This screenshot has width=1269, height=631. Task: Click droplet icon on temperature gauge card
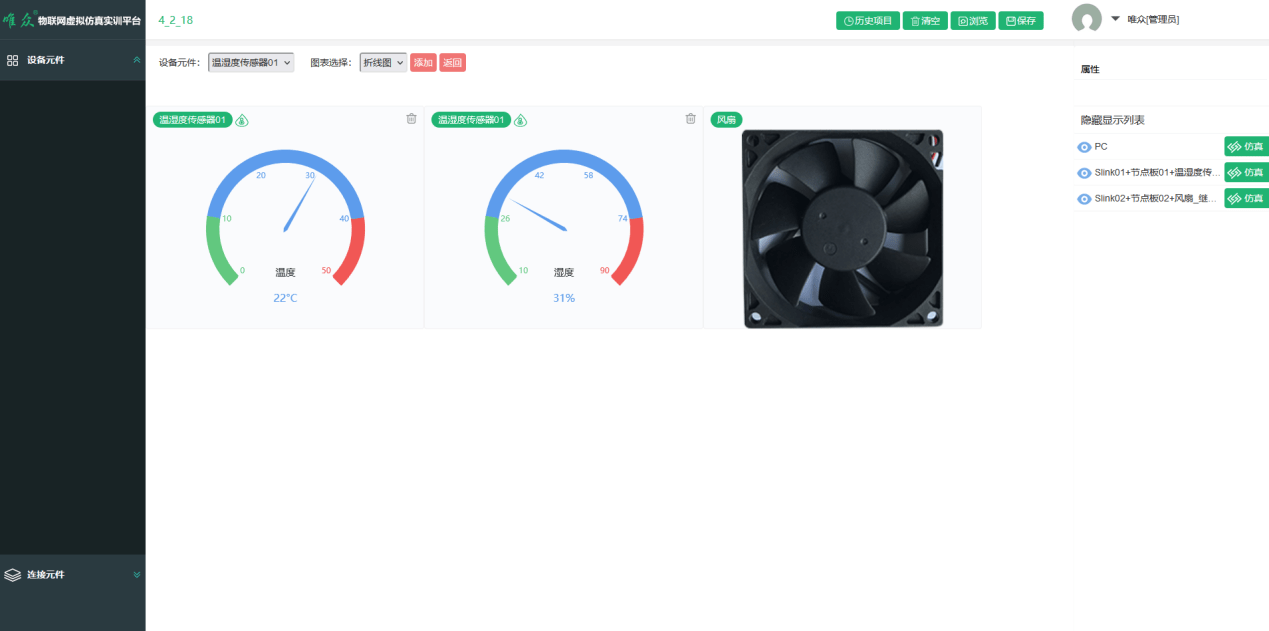tap(242, 120)
